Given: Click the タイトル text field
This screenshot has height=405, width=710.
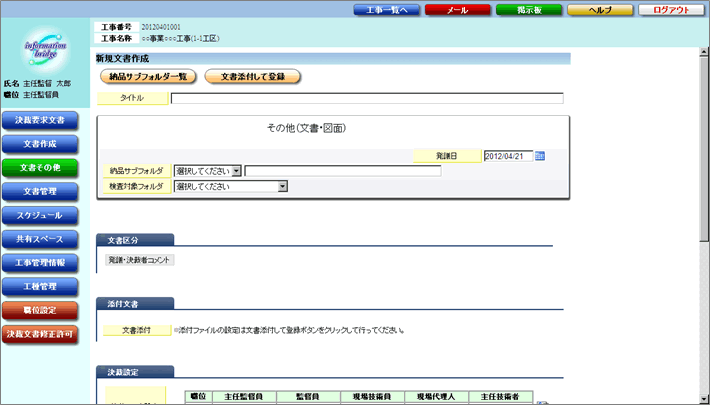Looking at the screenshot, I should (366, 99).
